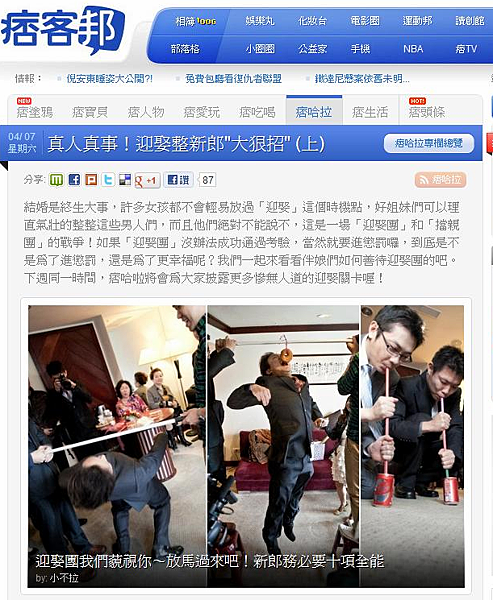
Task: Click the Facebook 讚 like button
Action: [179, 180]
